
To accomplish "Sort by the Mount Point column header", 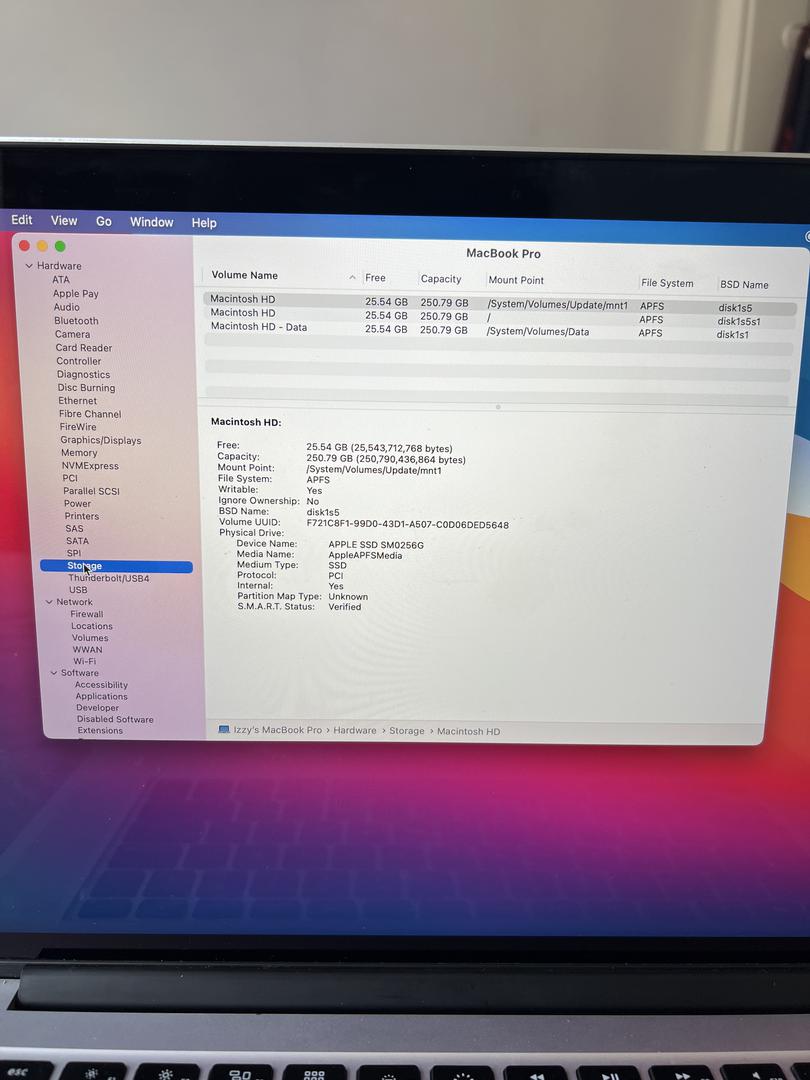I will pyautogui.click(x=516, y=280).
